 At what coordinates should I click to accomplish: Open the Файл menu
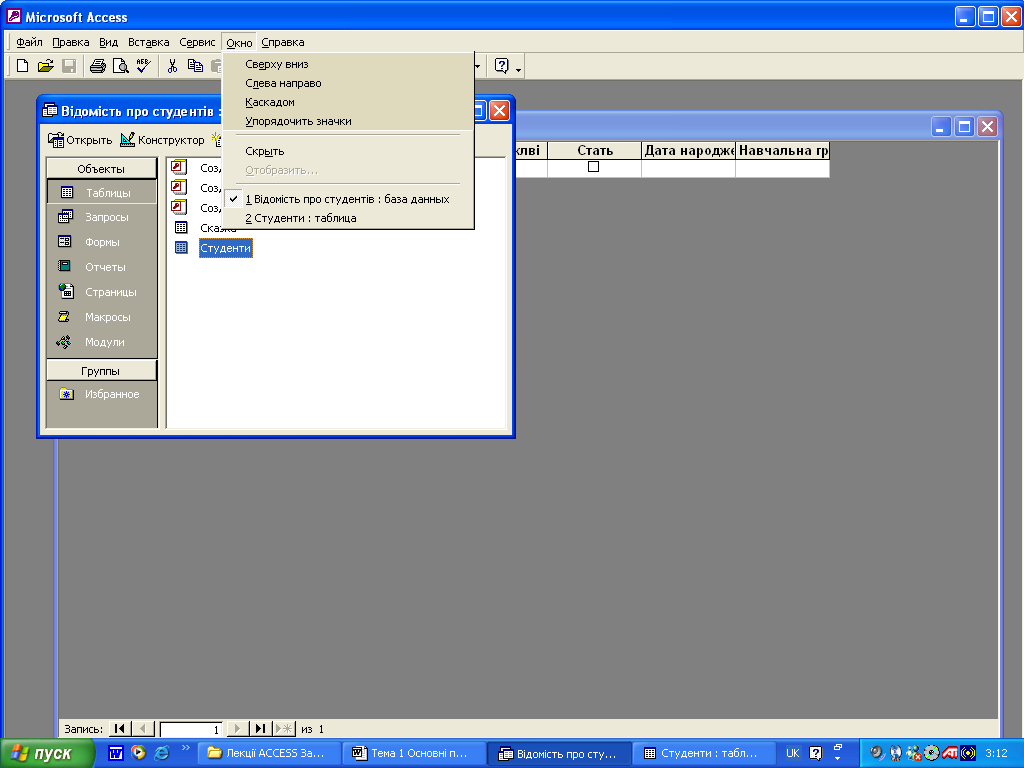pos(29,42)
